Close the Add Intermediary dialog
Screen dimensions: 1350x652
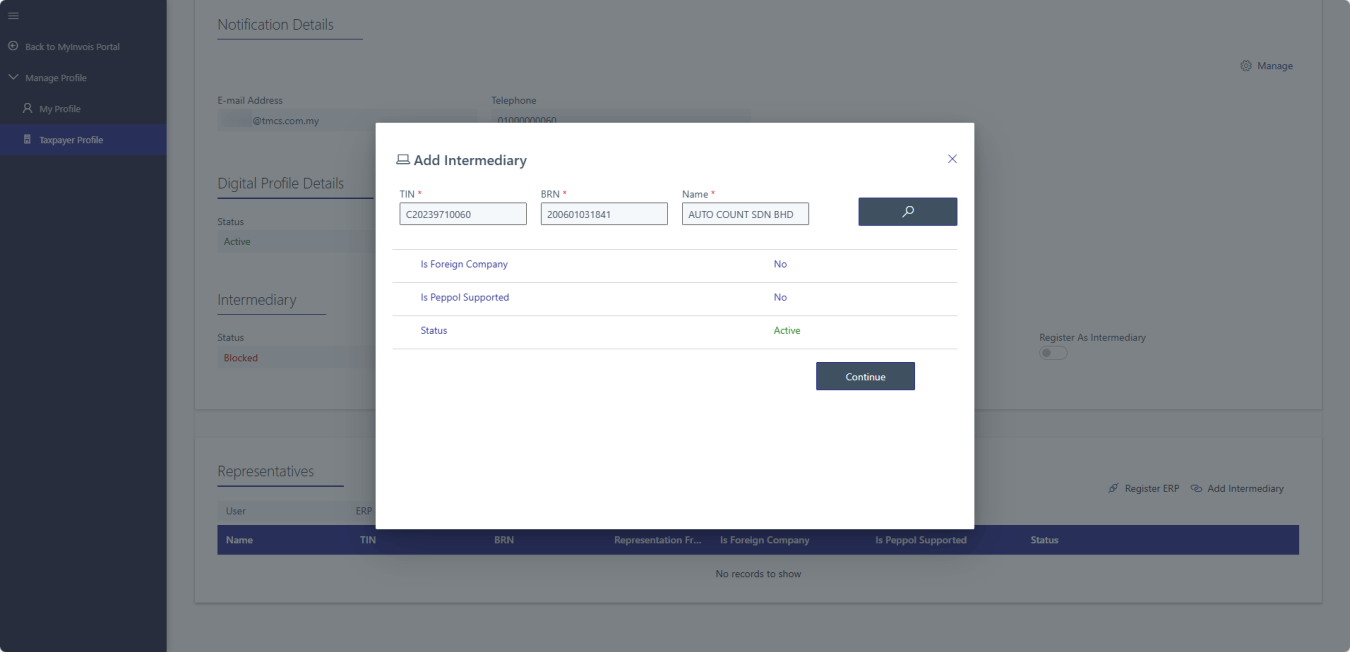952,159
